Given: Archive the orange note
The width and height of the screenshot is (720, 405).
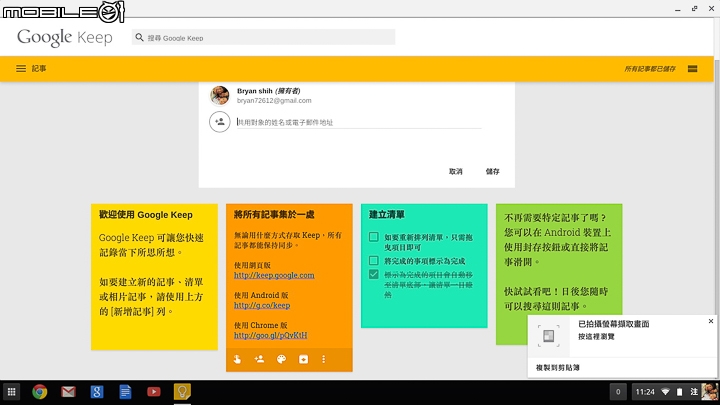Looking at the screenshot, I should tap(304, 359).
